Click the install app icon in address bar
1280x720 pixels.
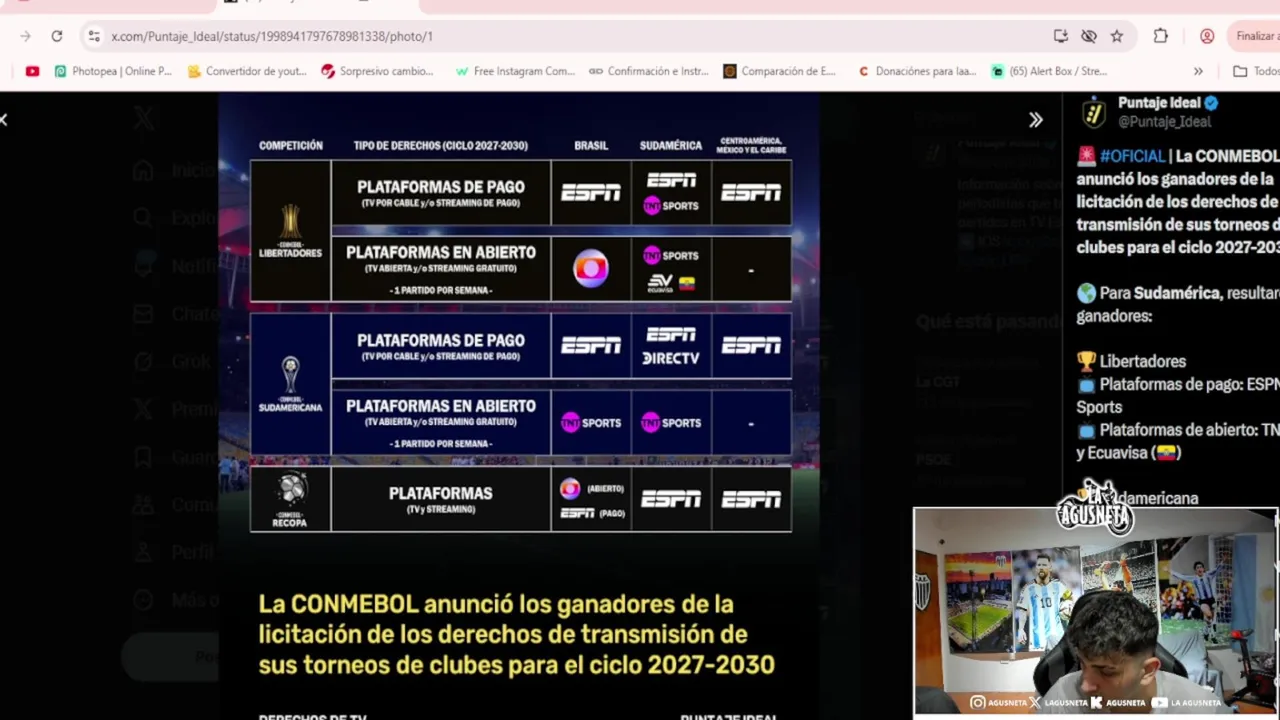pos(1061,36)
